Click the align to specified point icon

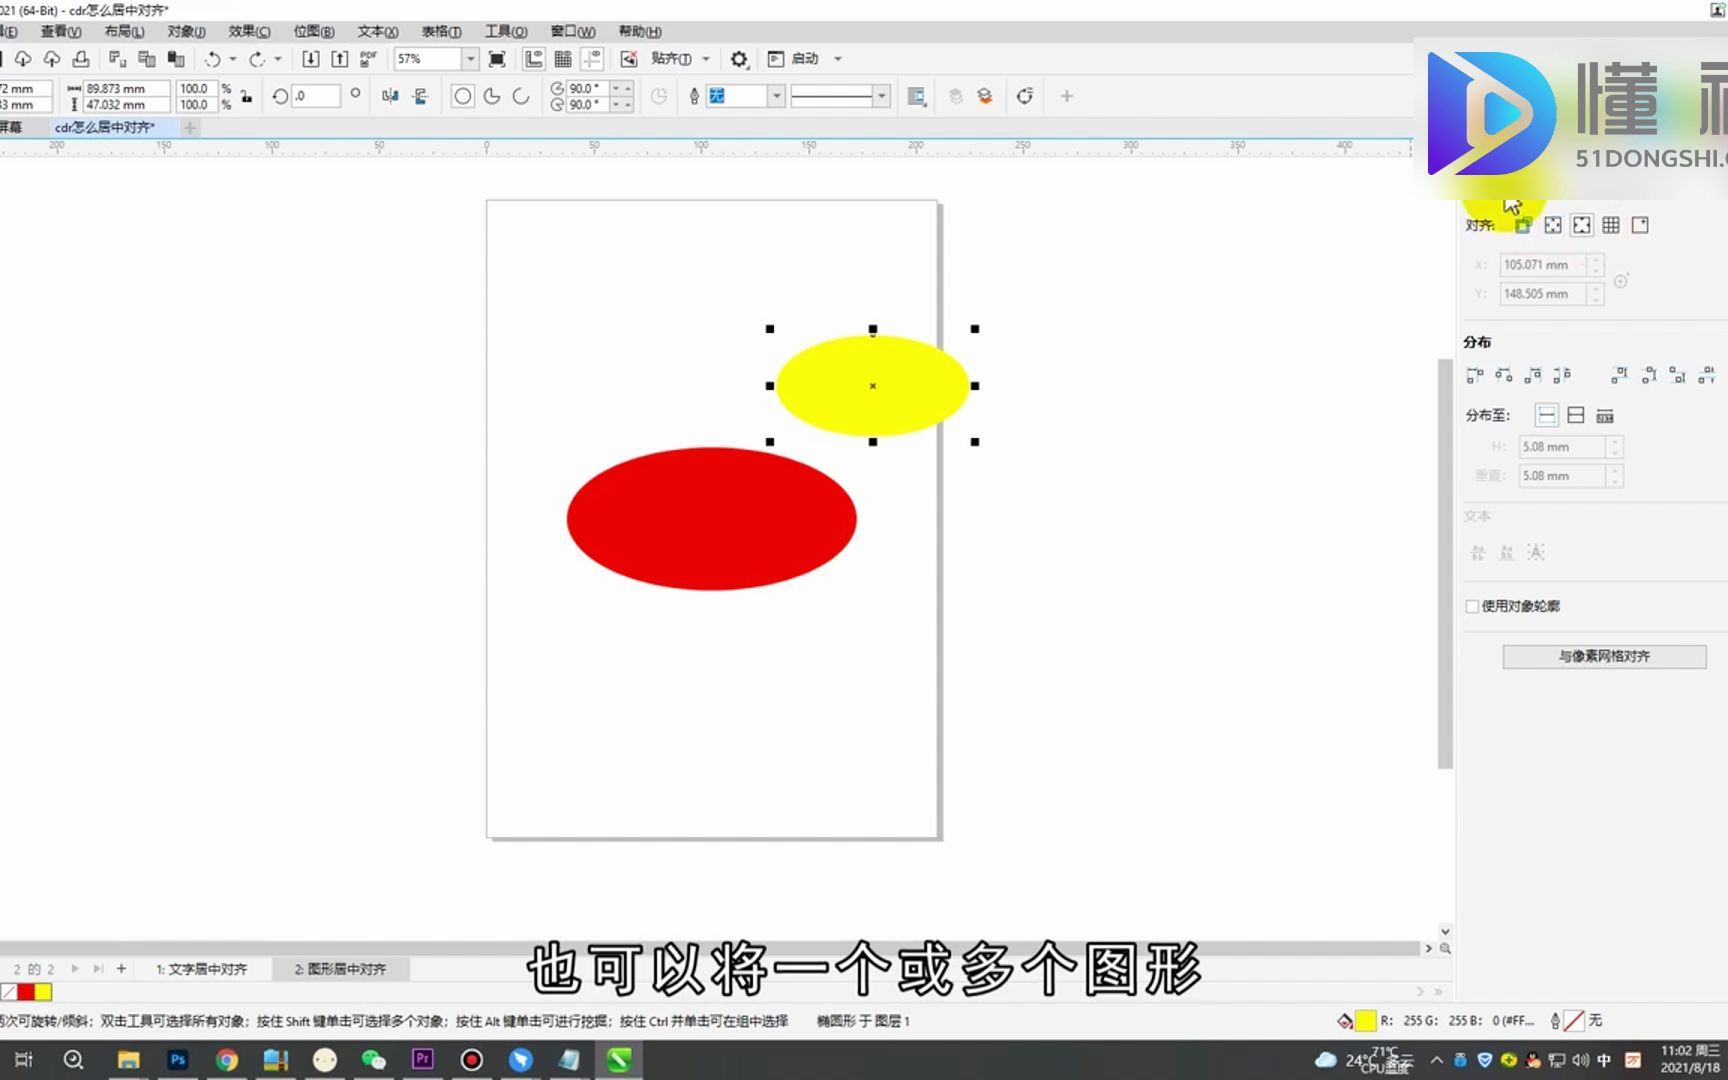[1640, 226]
